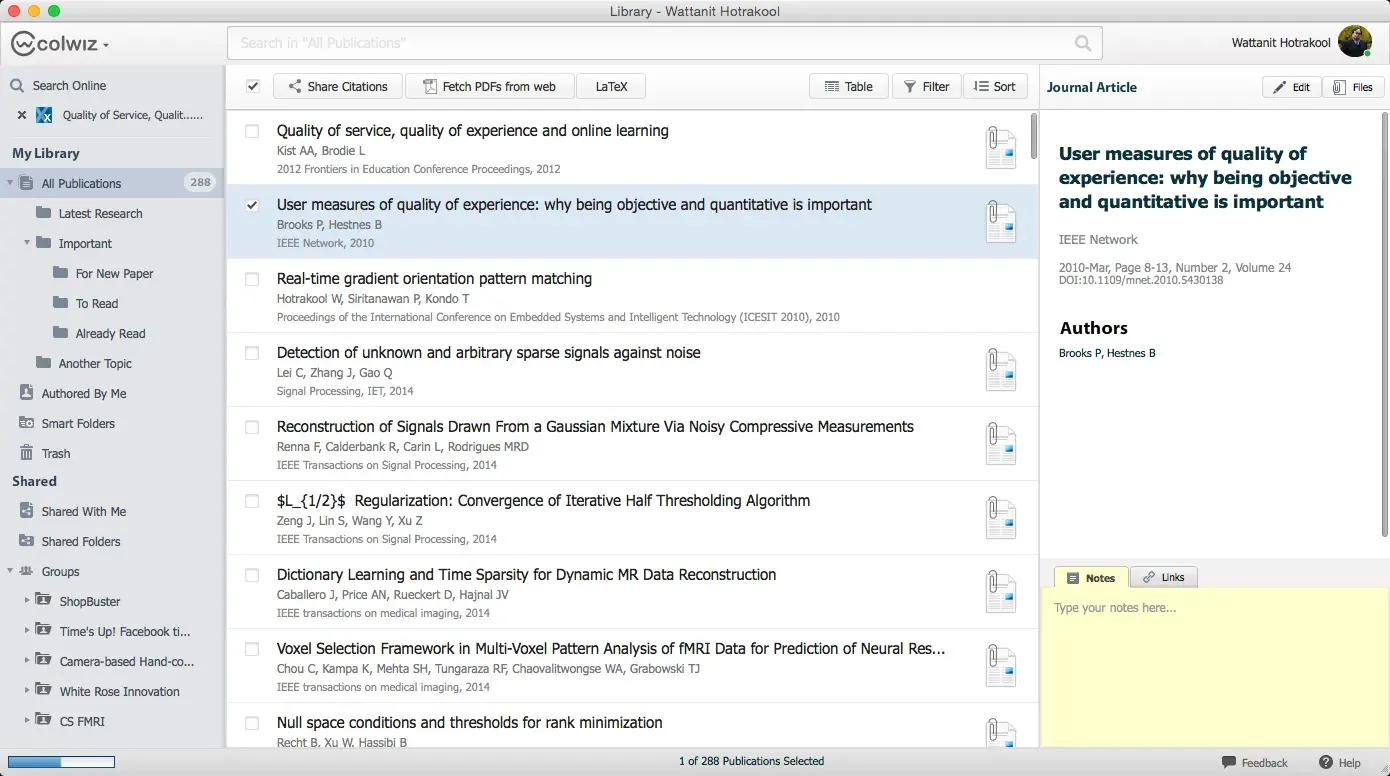
Task: Open Smart Folders in sidebar
Action: pos(77,423)
